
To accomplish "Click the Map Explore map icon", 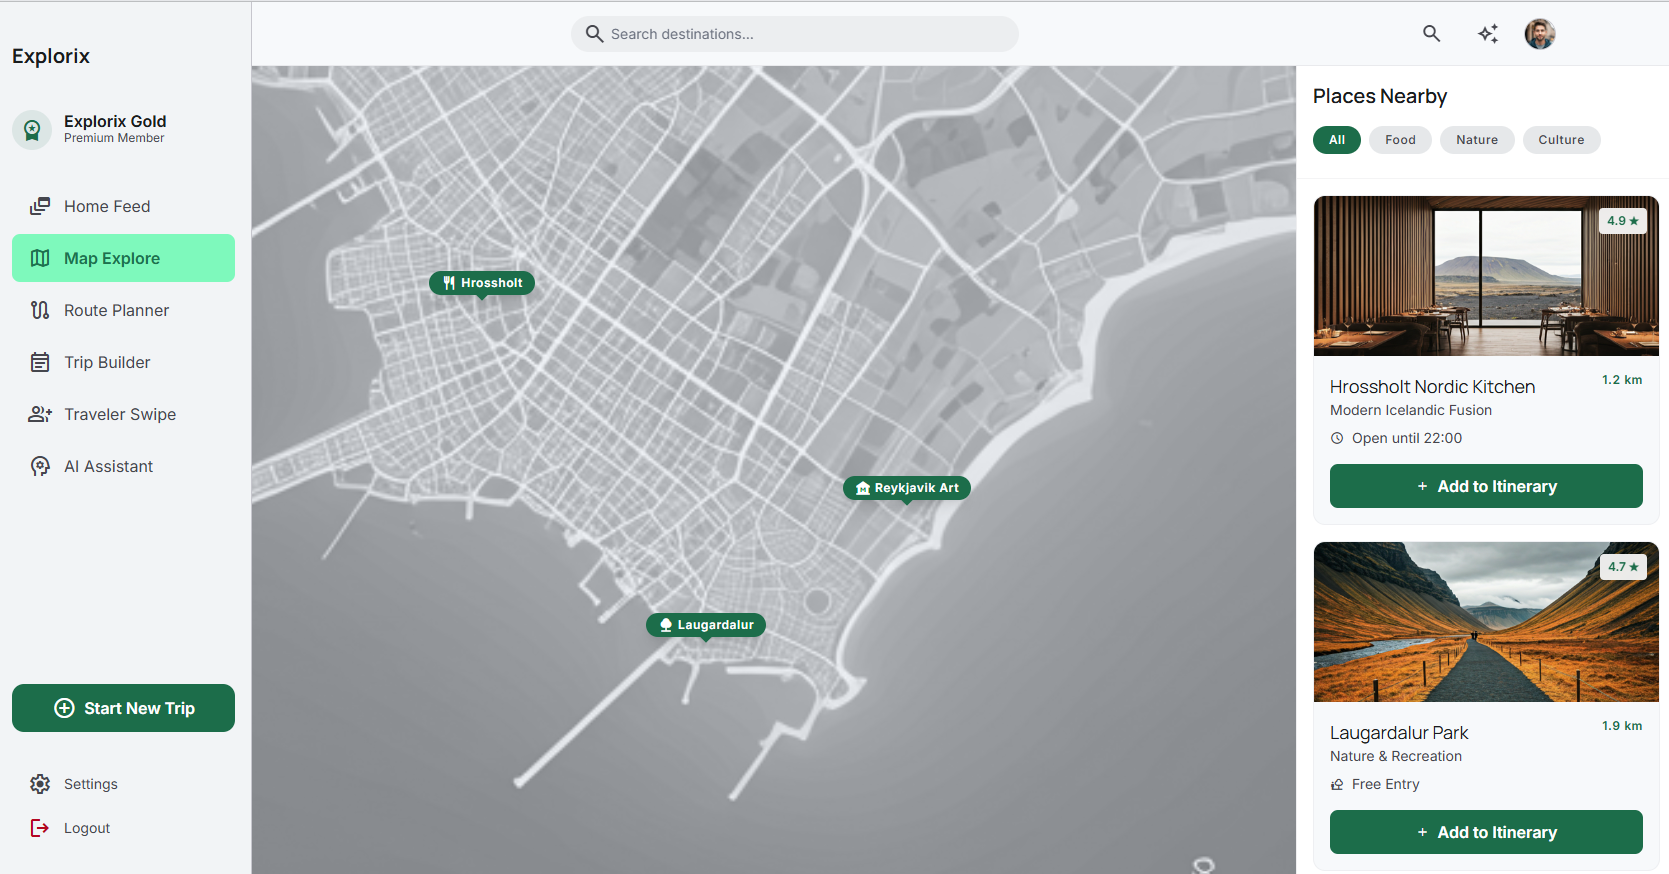I will (x=40, y=258).
